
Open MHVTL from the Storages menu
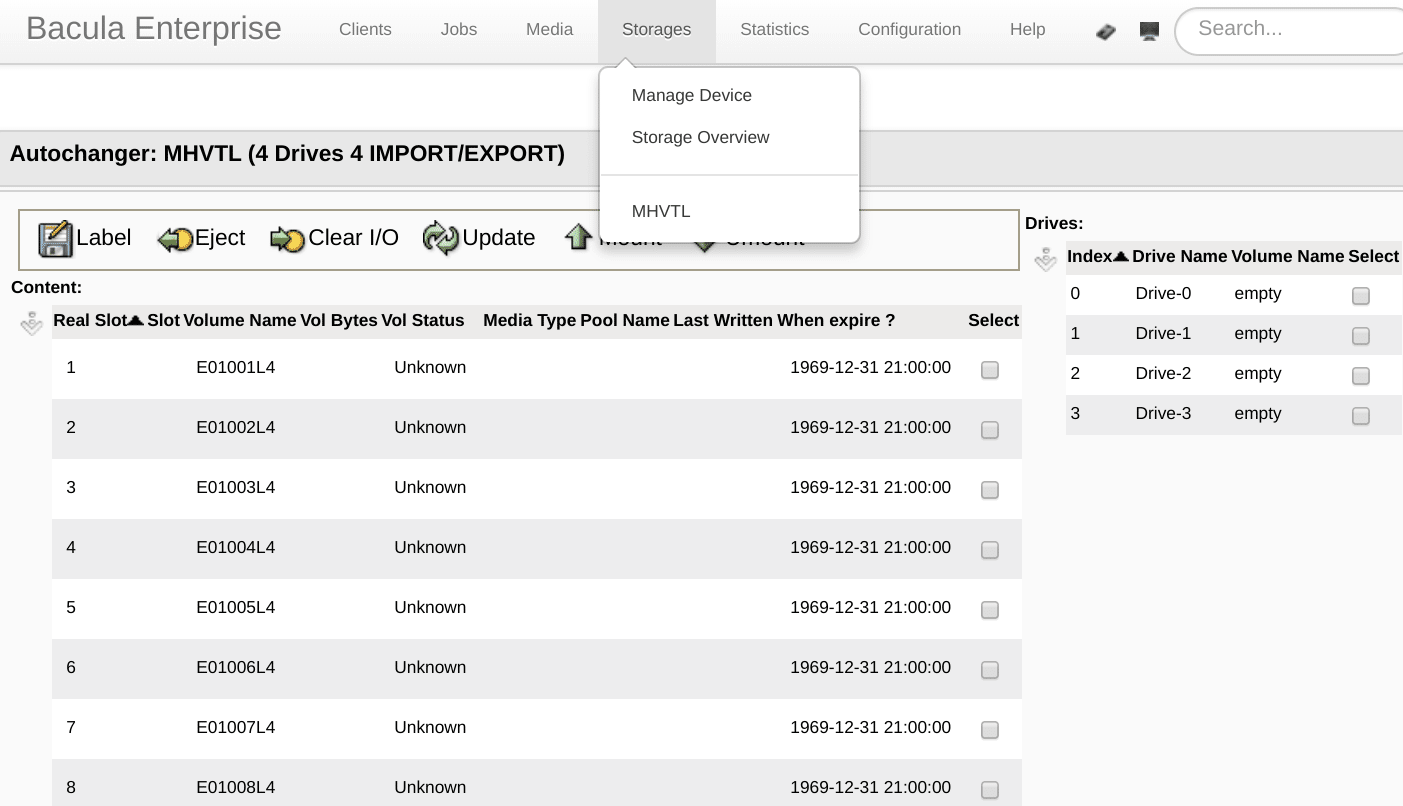coord(661,211)
